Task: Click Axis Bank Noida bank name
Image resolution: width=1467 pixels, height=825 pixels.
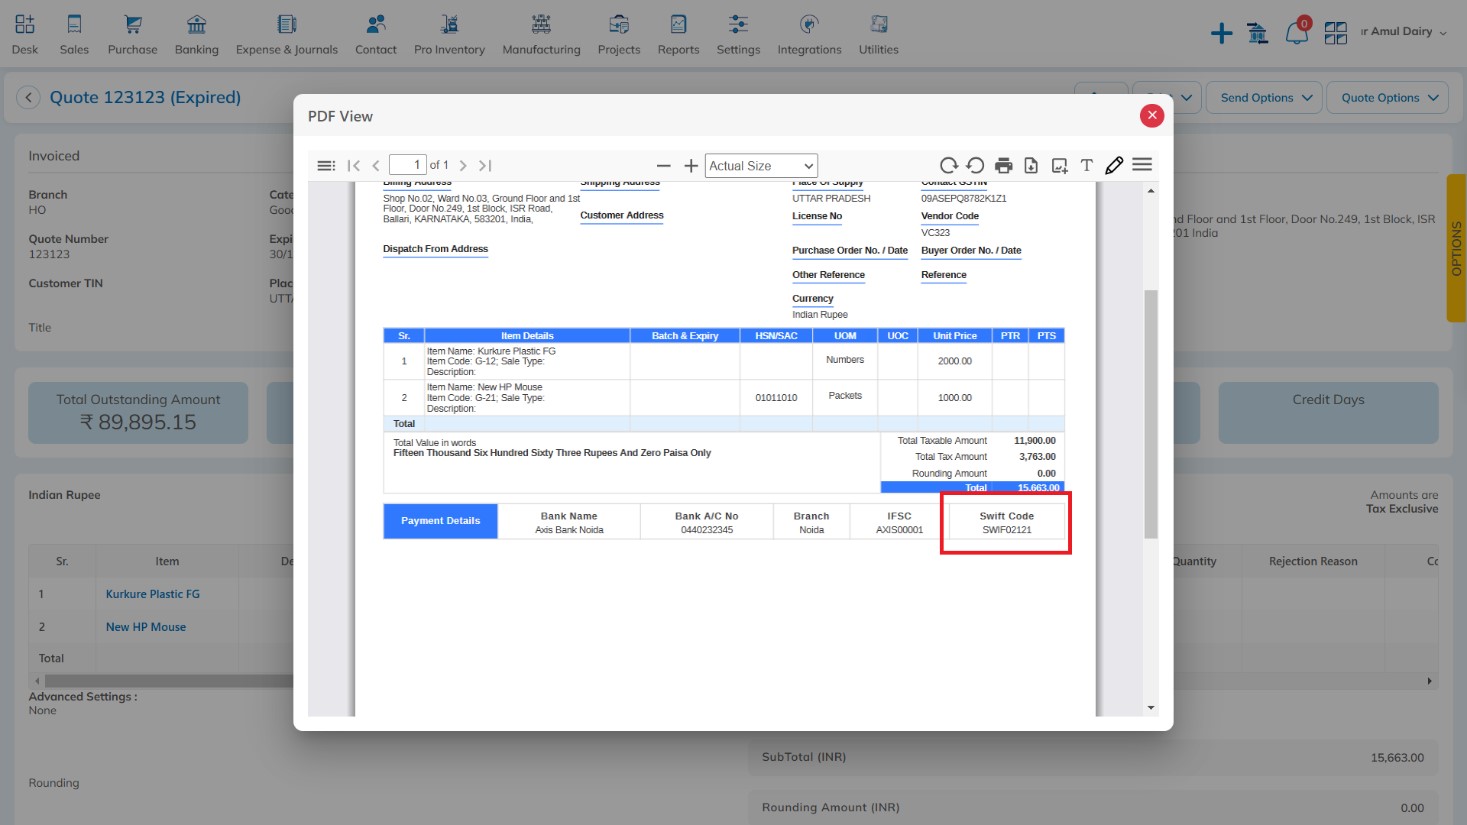Action: [569, 530]
